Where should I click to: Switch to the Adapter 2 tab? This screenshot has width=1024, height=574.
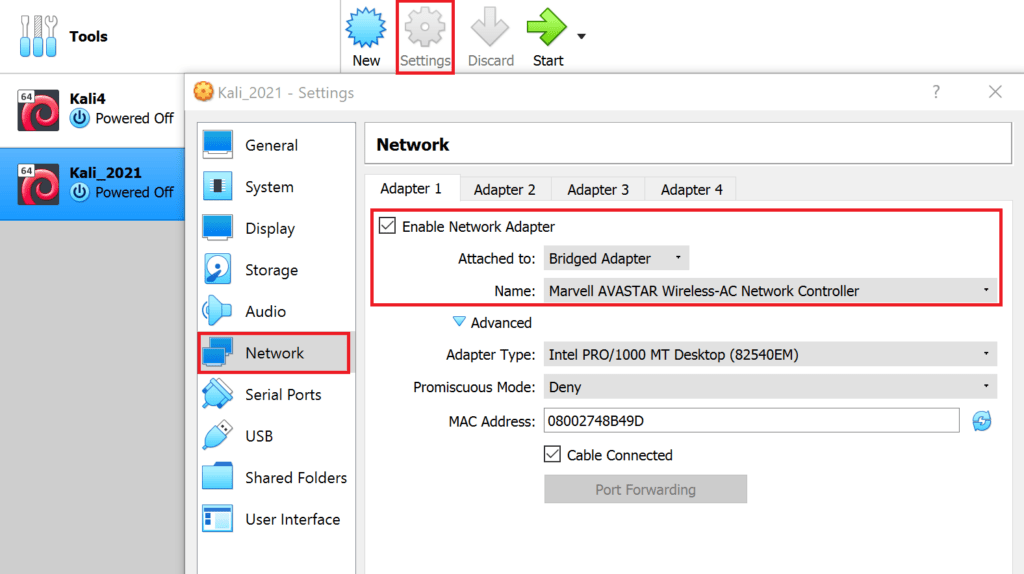point(505,189)
